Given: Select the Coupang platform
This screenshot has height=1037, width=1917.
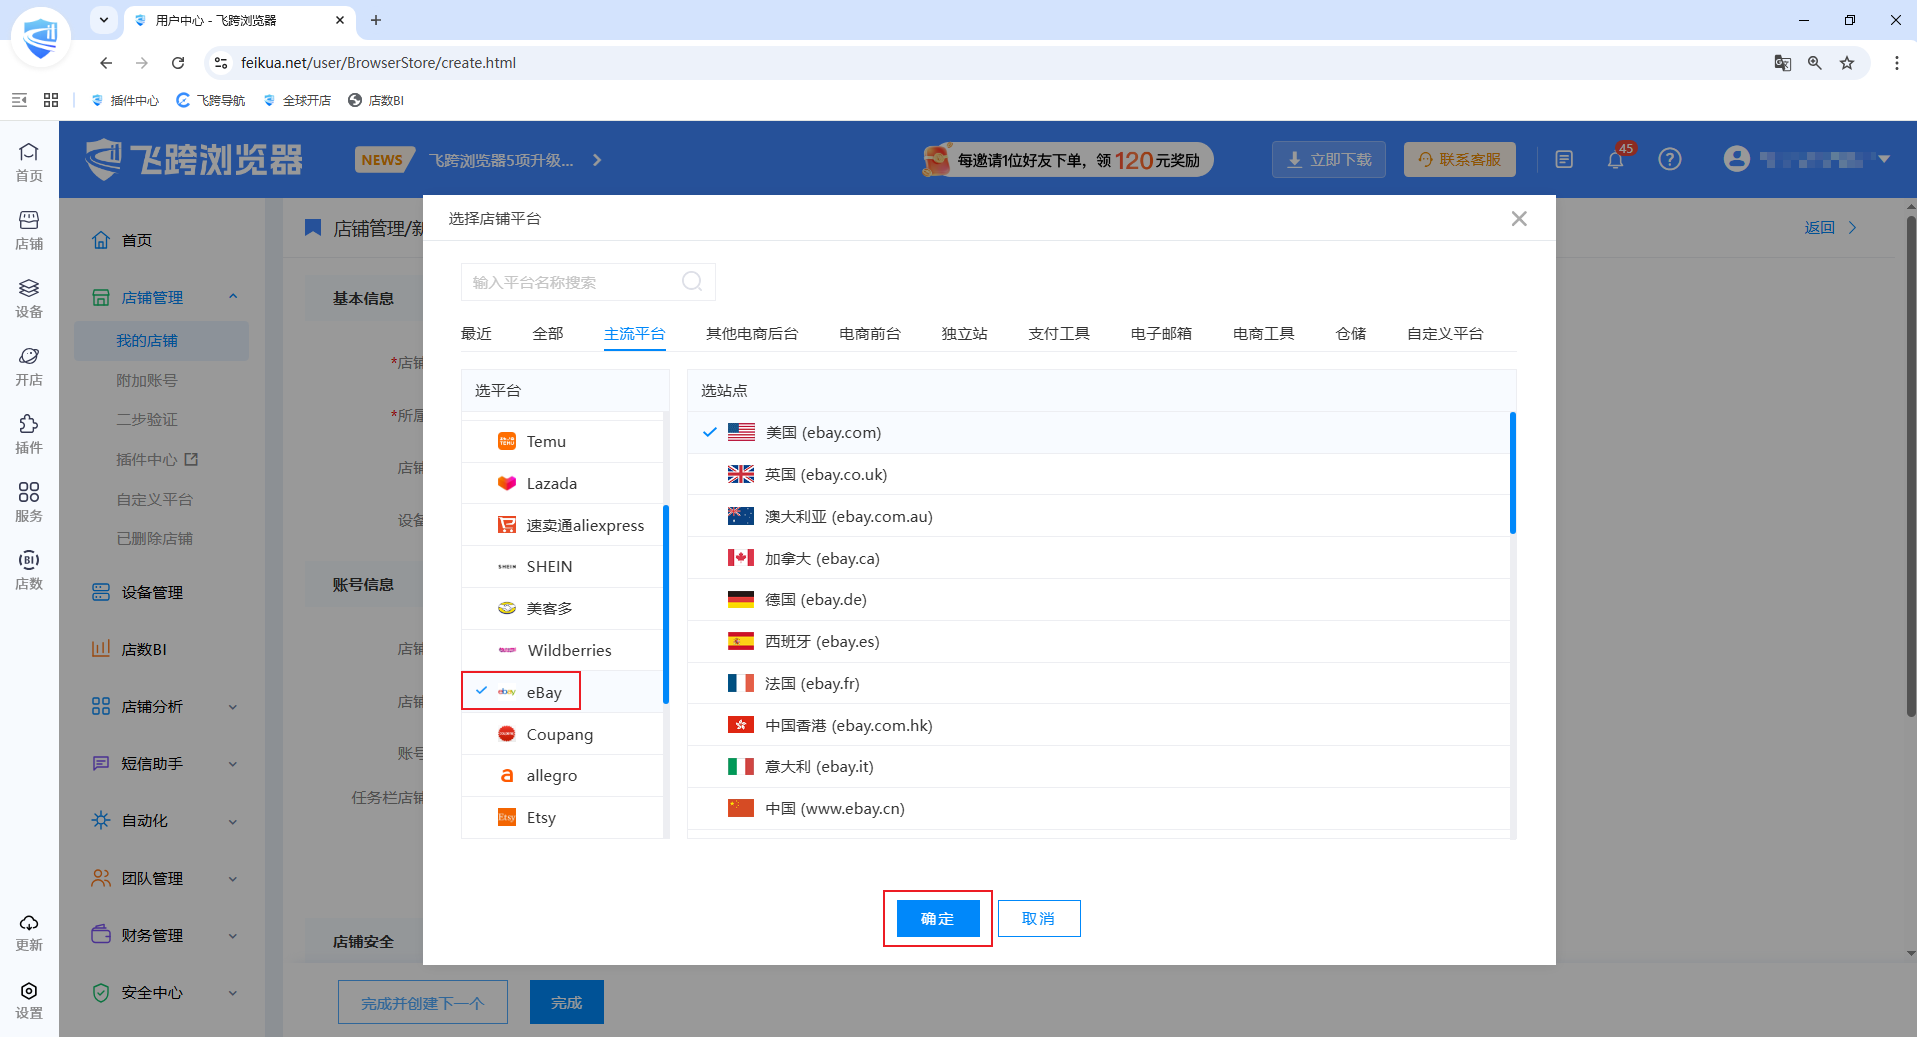Looking at the screenshot, I should pos(562,734).
